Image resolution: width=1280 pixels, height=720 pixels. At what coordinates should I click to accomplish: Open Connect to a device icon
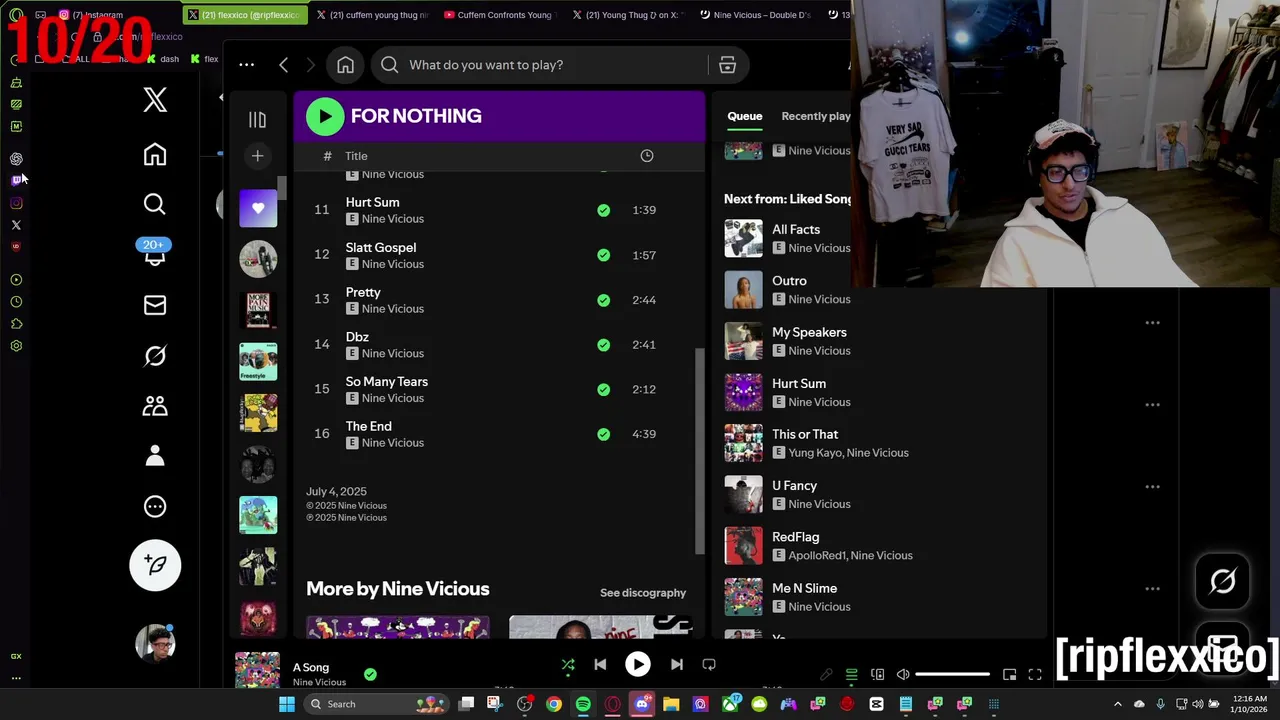click(878, 675)
